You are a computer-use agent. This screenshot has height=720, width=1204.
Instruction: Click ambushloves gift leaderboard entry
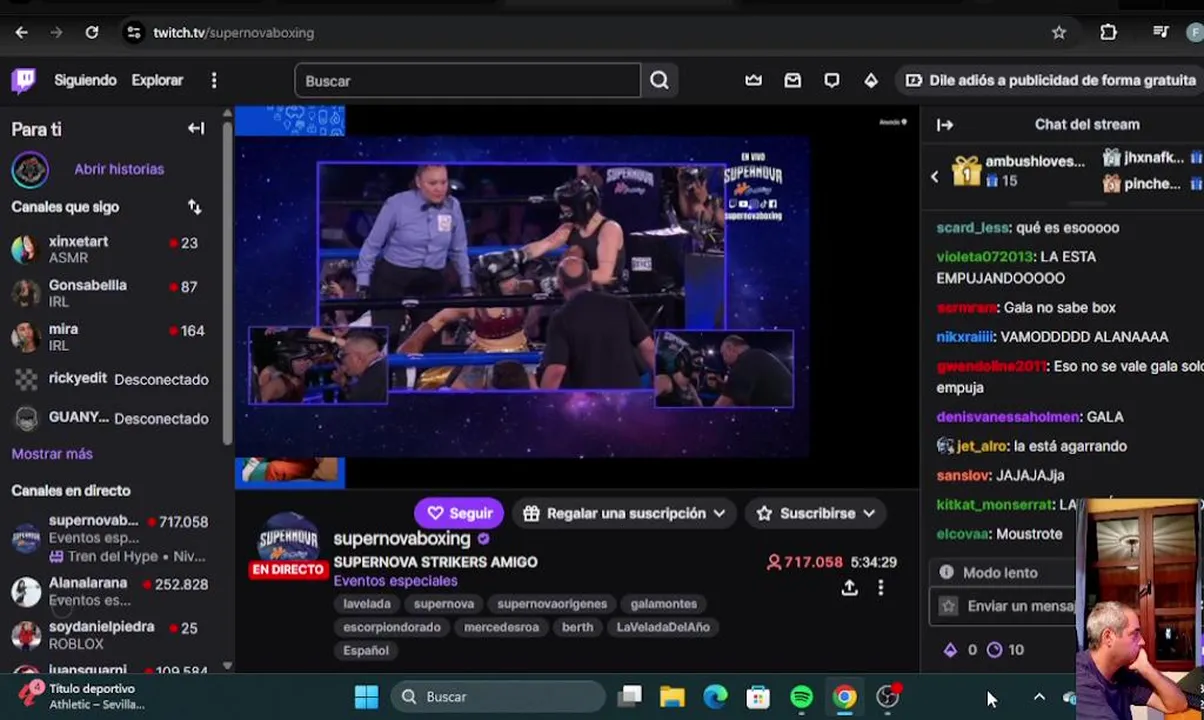point(1018,171)
